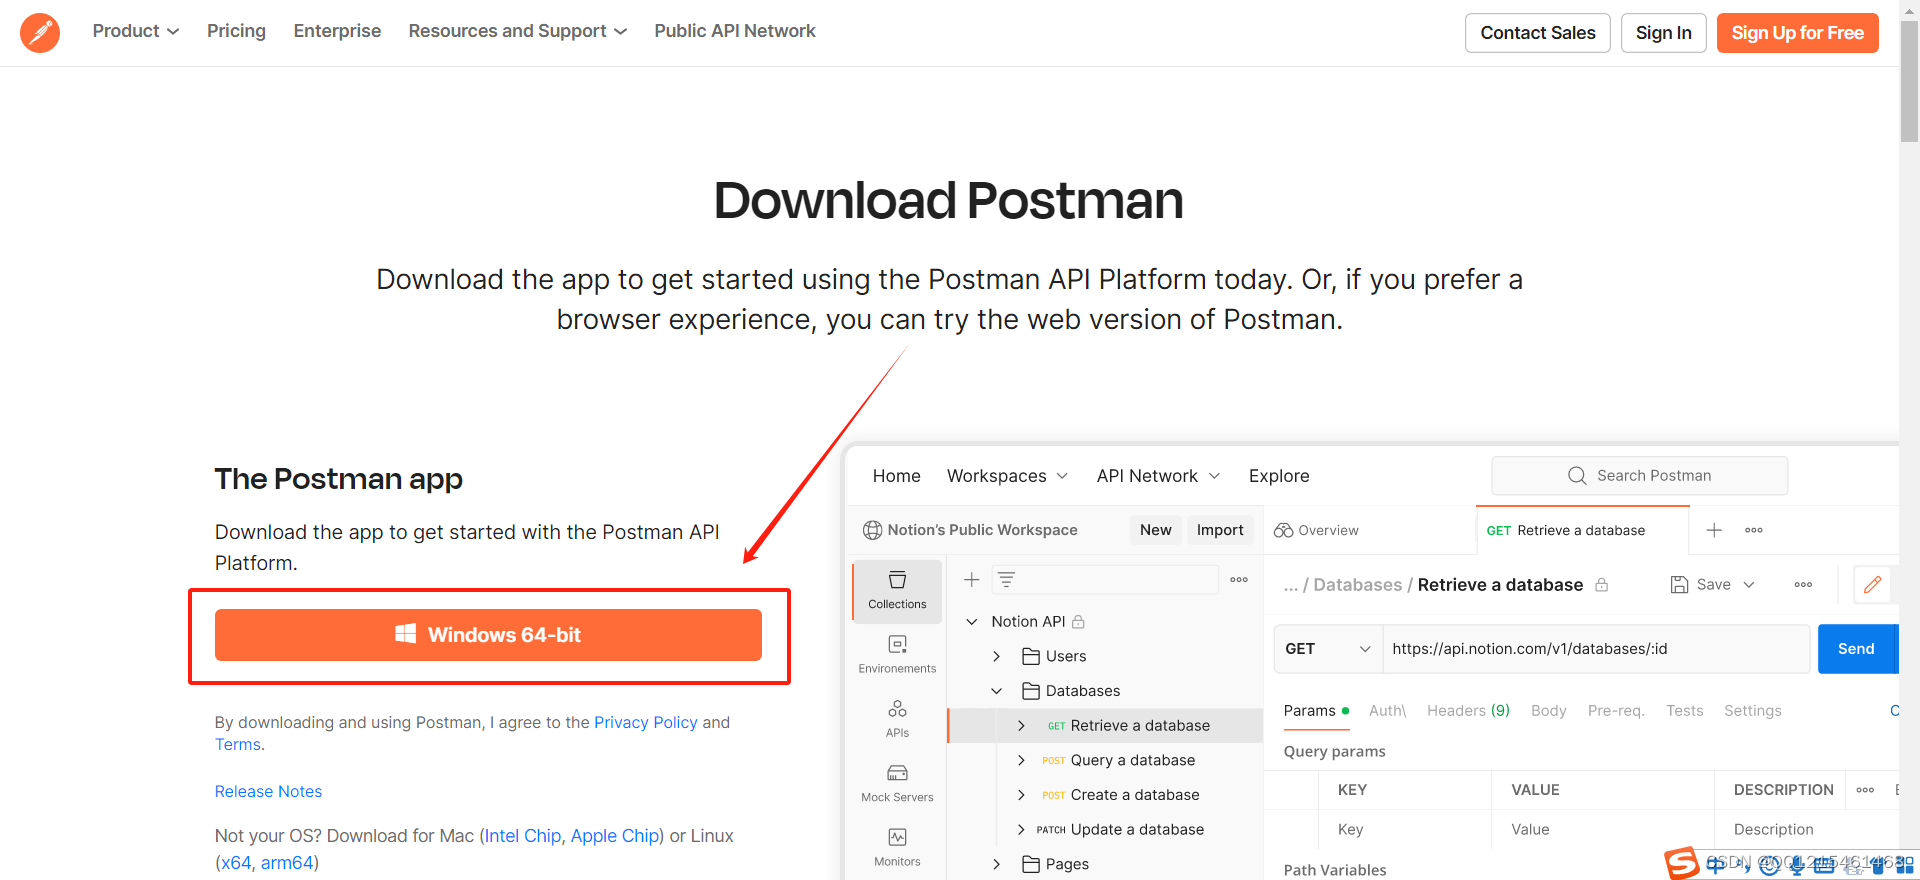Expand the Update a database request chevron

[1021, 829]
